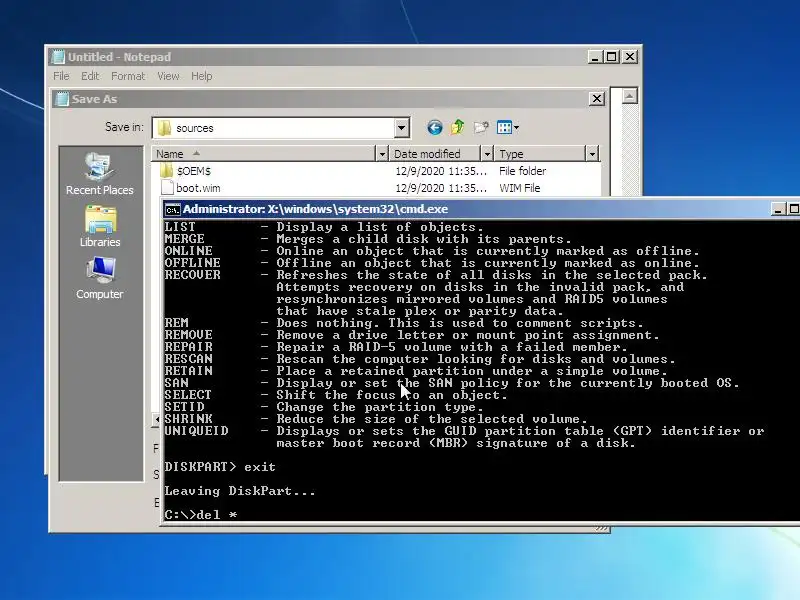Minimize the cmd.exe window
Screen dimensions: 800x600
778,209
